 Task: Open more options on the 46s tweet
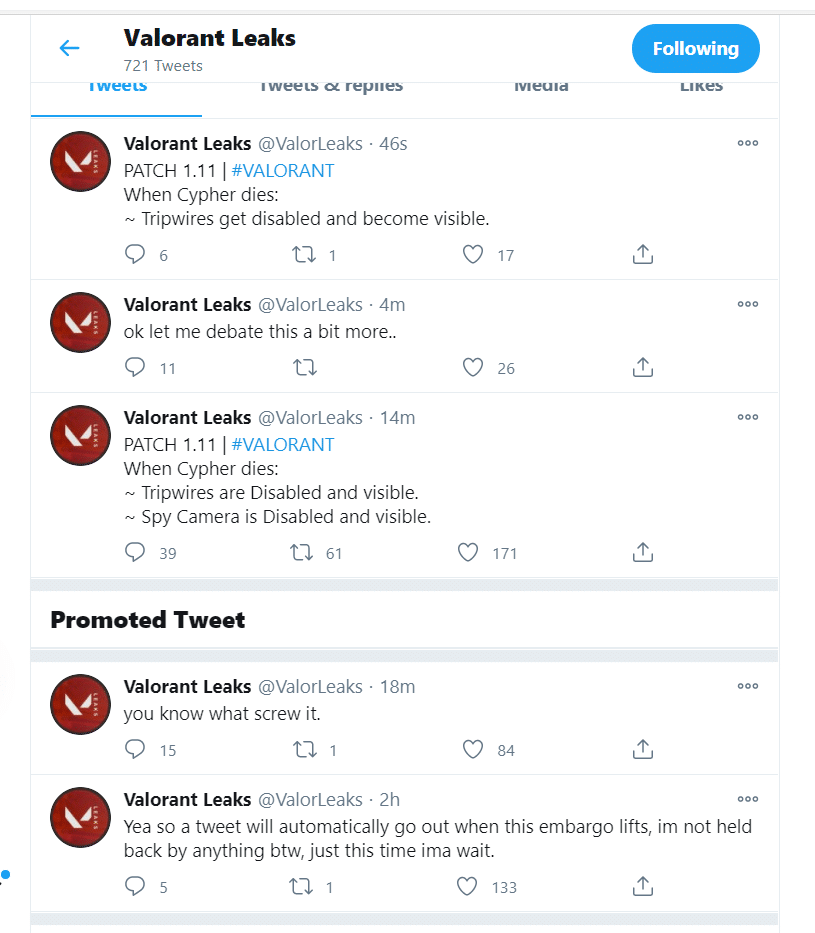pyautogui.click(x=748, y=143)
